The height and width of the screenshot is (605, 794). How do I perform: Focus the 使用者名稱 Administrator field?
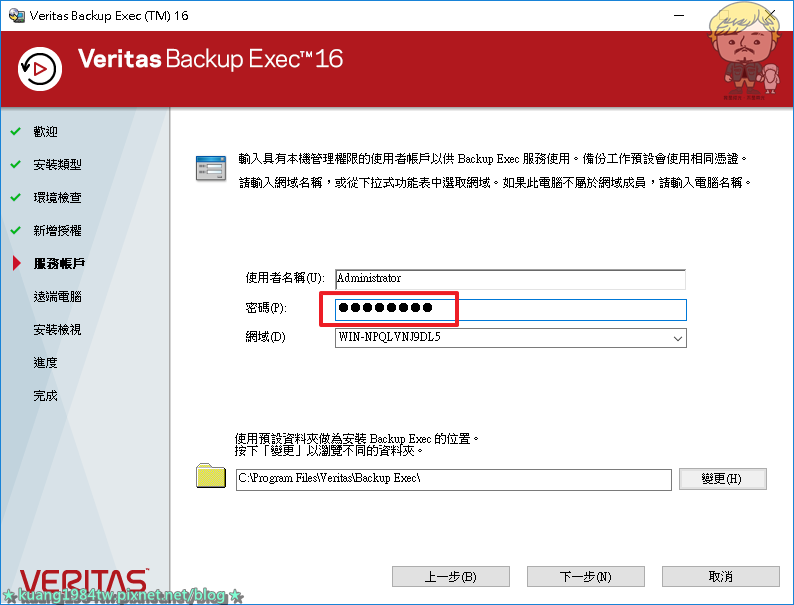click(510, 279)
